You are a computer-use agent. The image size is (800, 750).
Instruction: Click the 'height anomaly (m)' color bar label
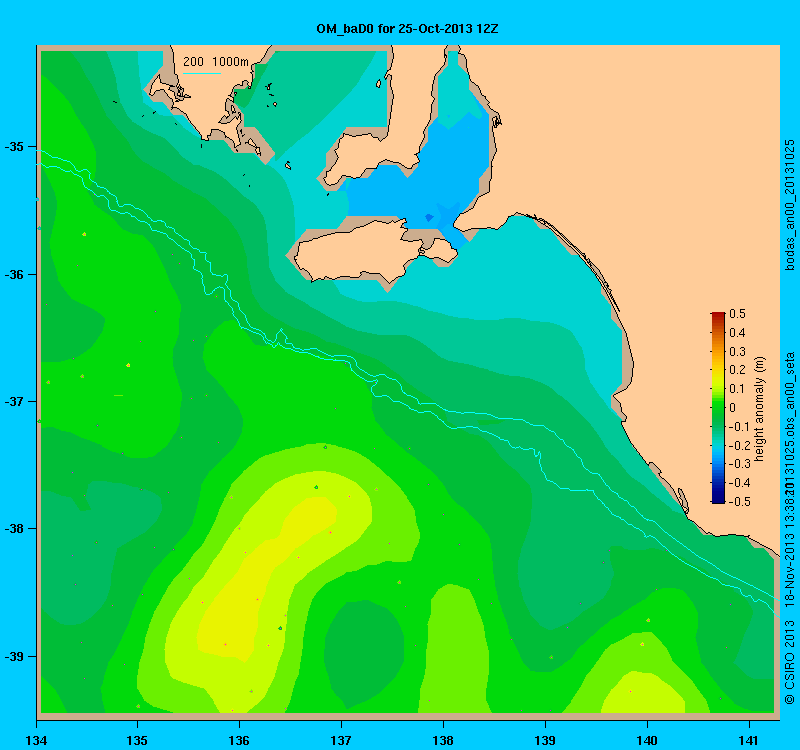point(760,409)
